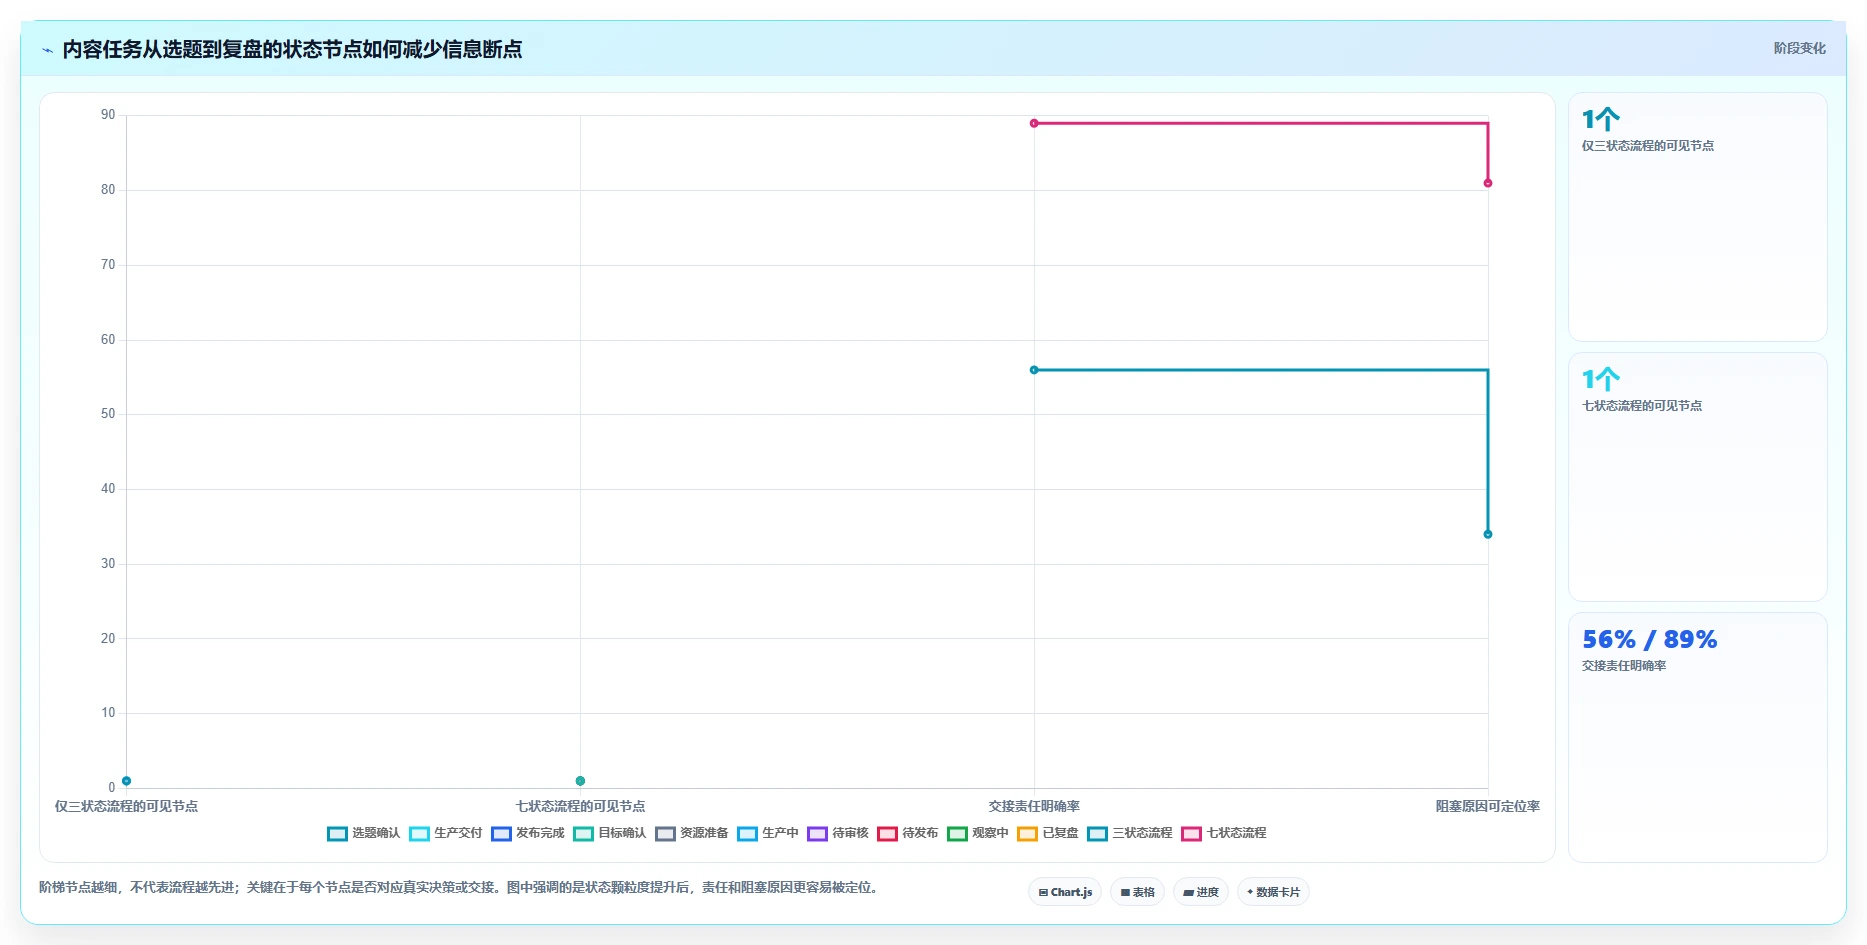Click the y-axis label 90
Viewport: 1867px width, 945px height.
[108, 115]
